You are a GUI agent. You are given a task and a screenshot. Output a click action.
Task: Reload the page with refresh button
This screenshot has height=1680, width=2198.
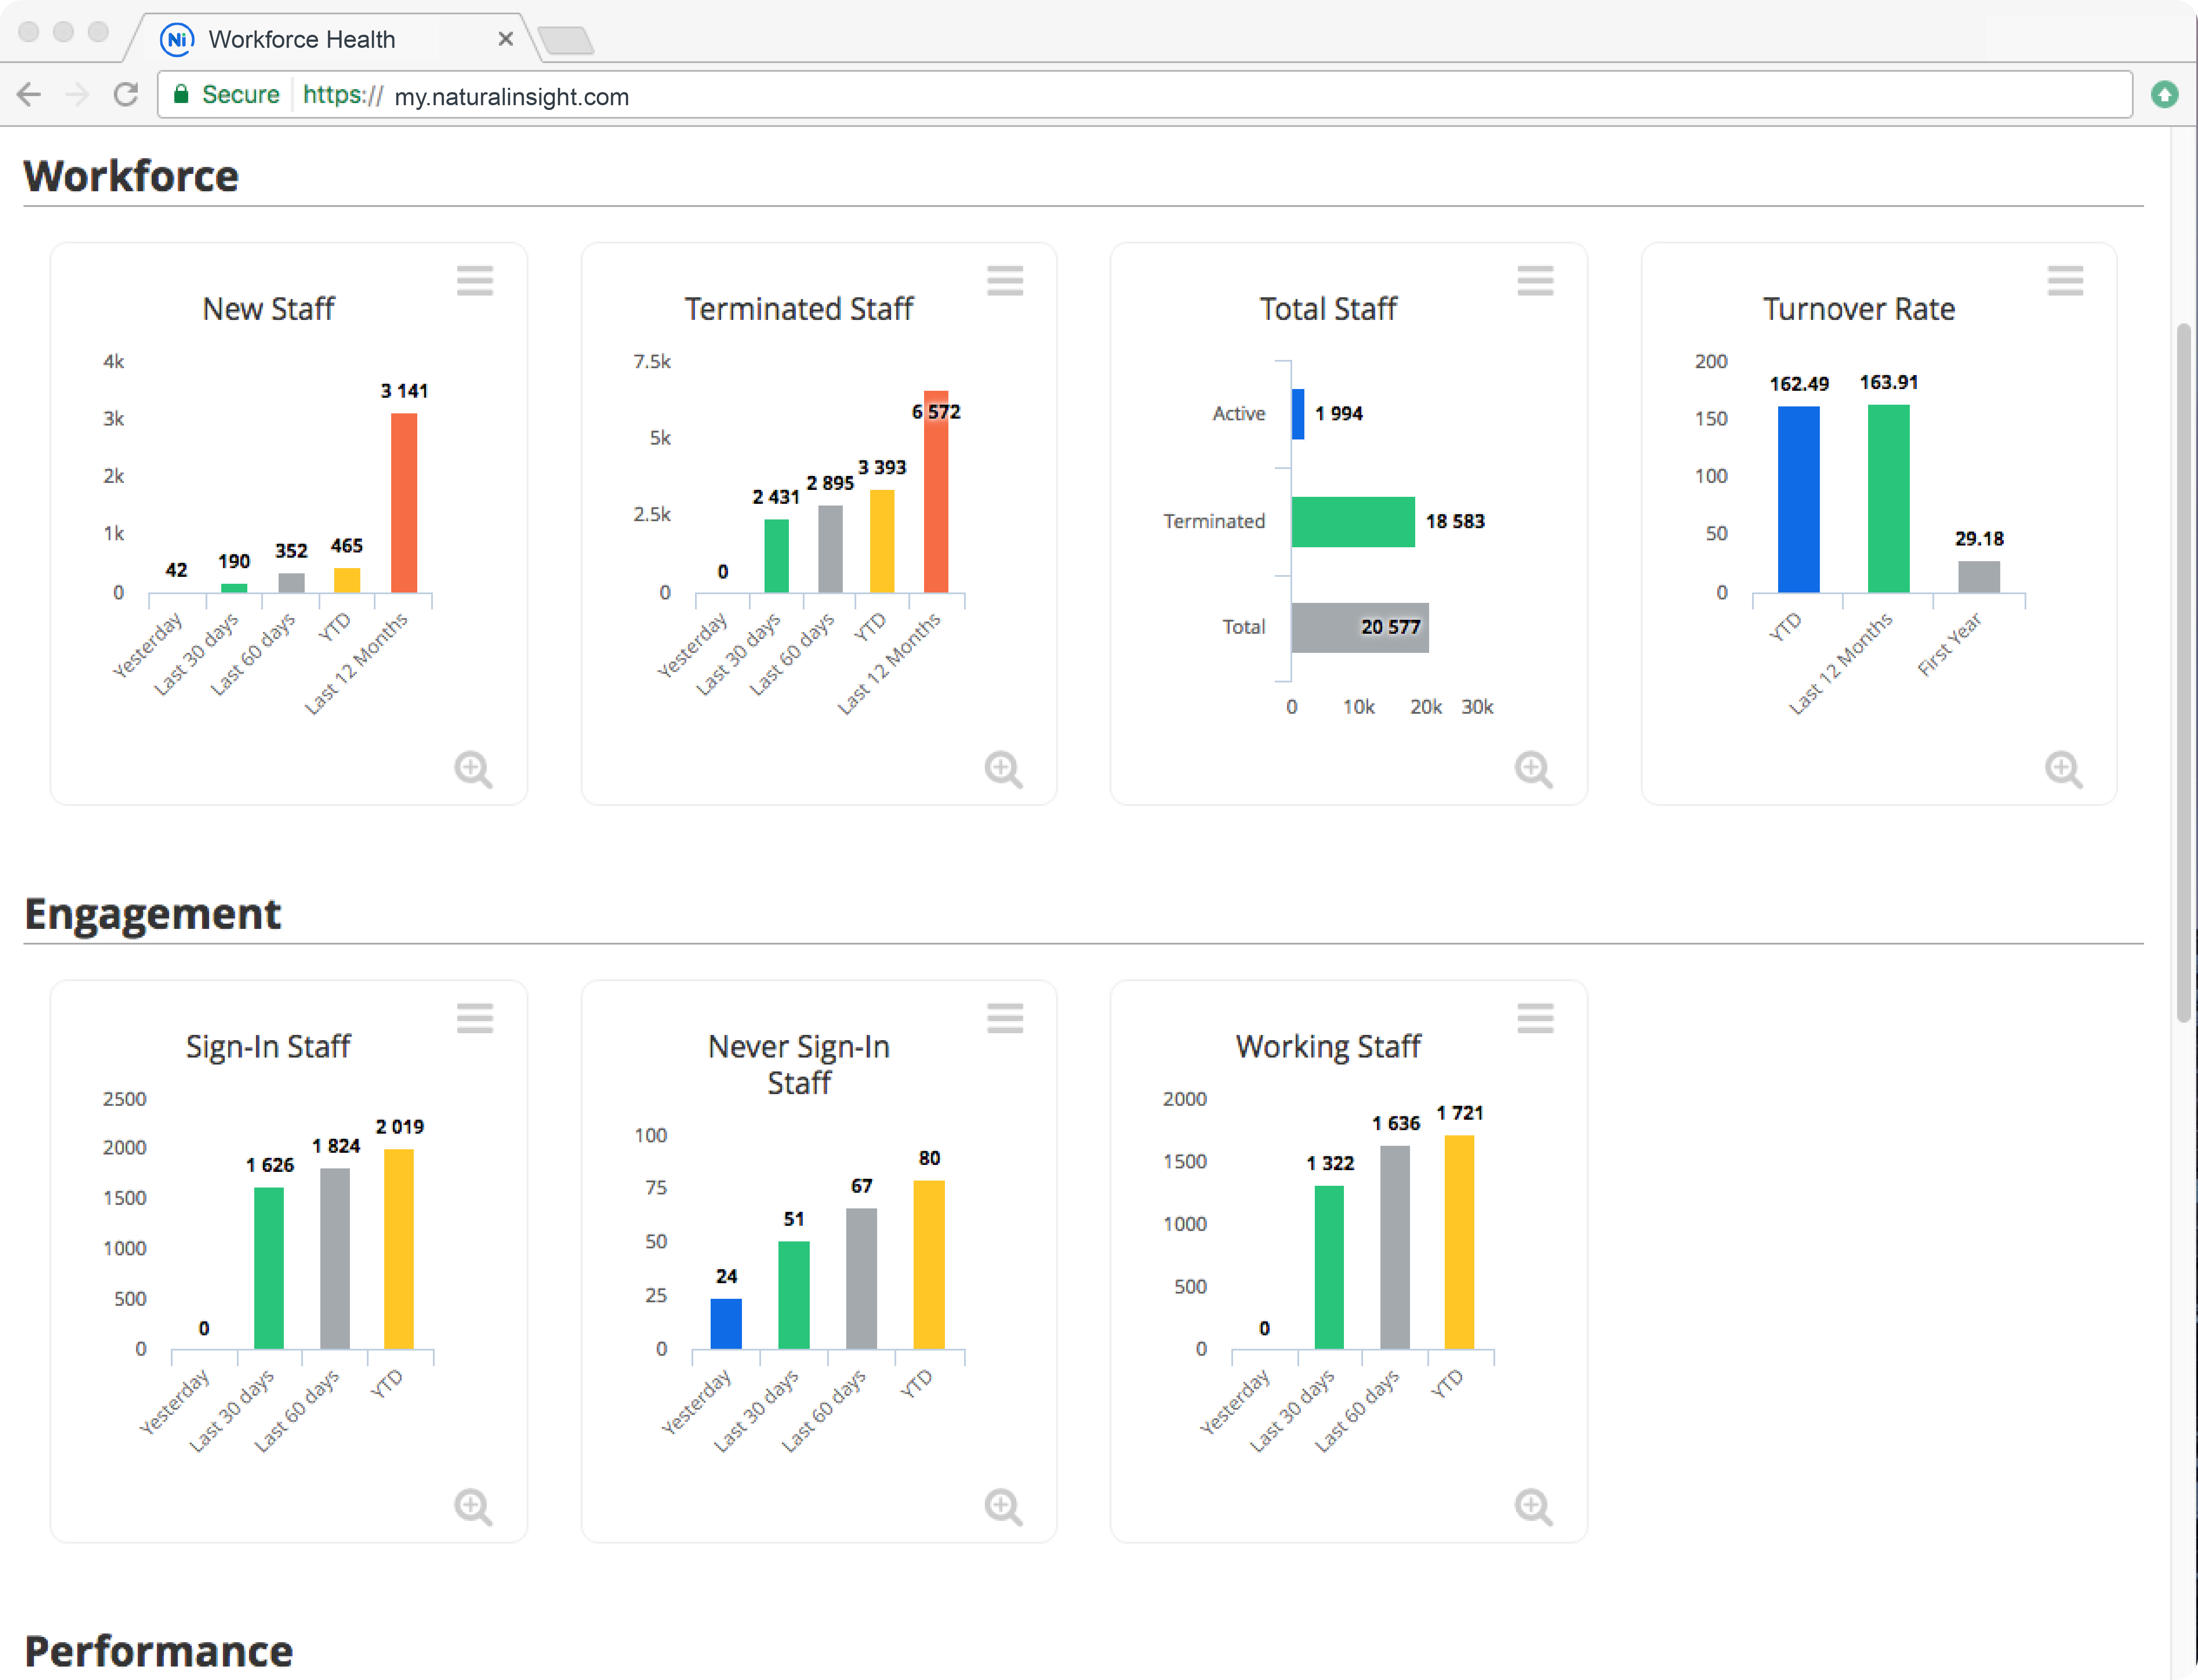[126, 95]
